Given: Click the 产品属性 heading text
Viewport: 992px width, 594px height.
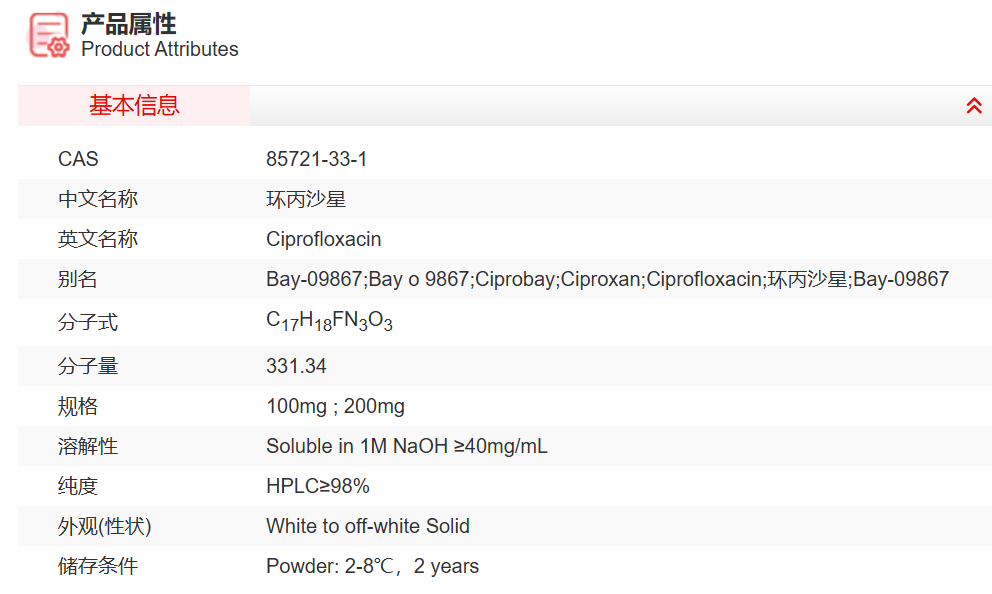Looking at the screenshot, I should (x=128, y=24).
